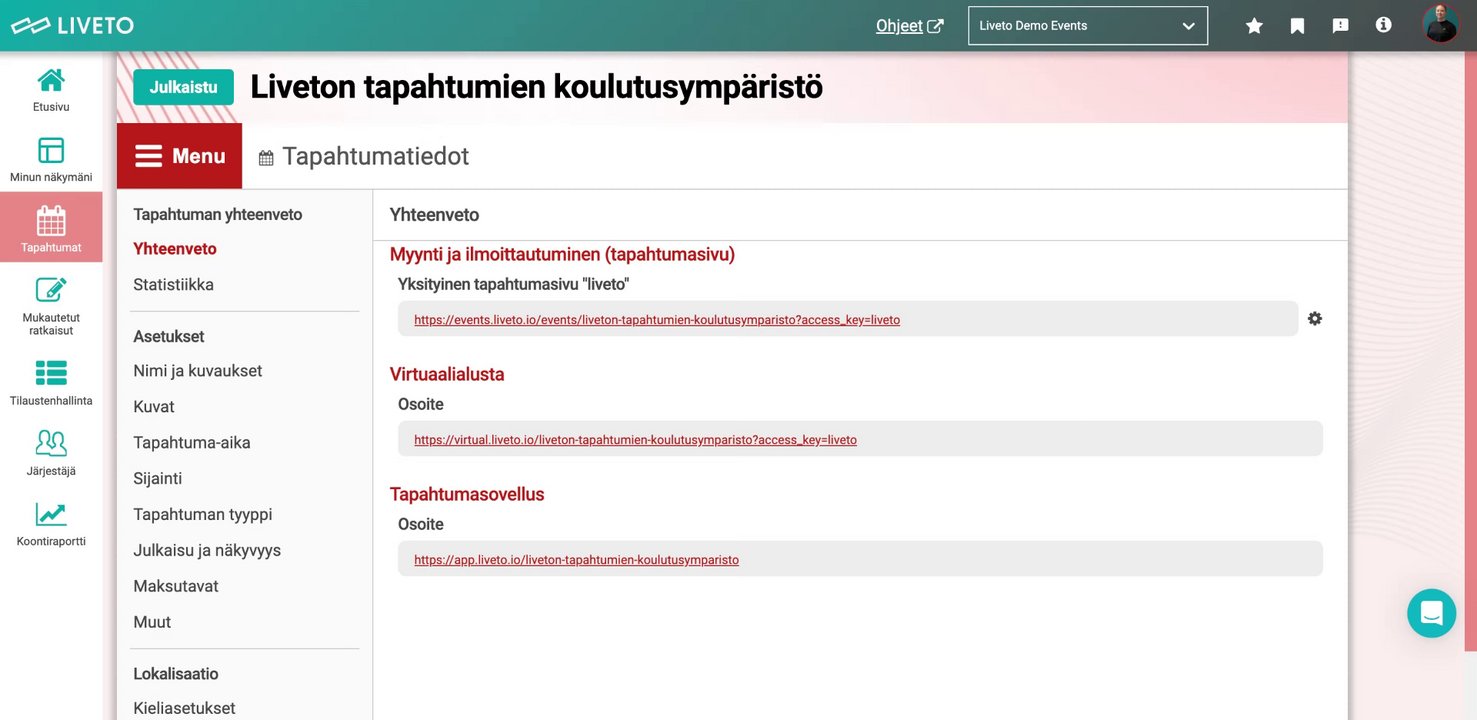Open Tapahtuman tyyppi settings
The width and height of the screenshot is (1477, 720).
point(203,515)
